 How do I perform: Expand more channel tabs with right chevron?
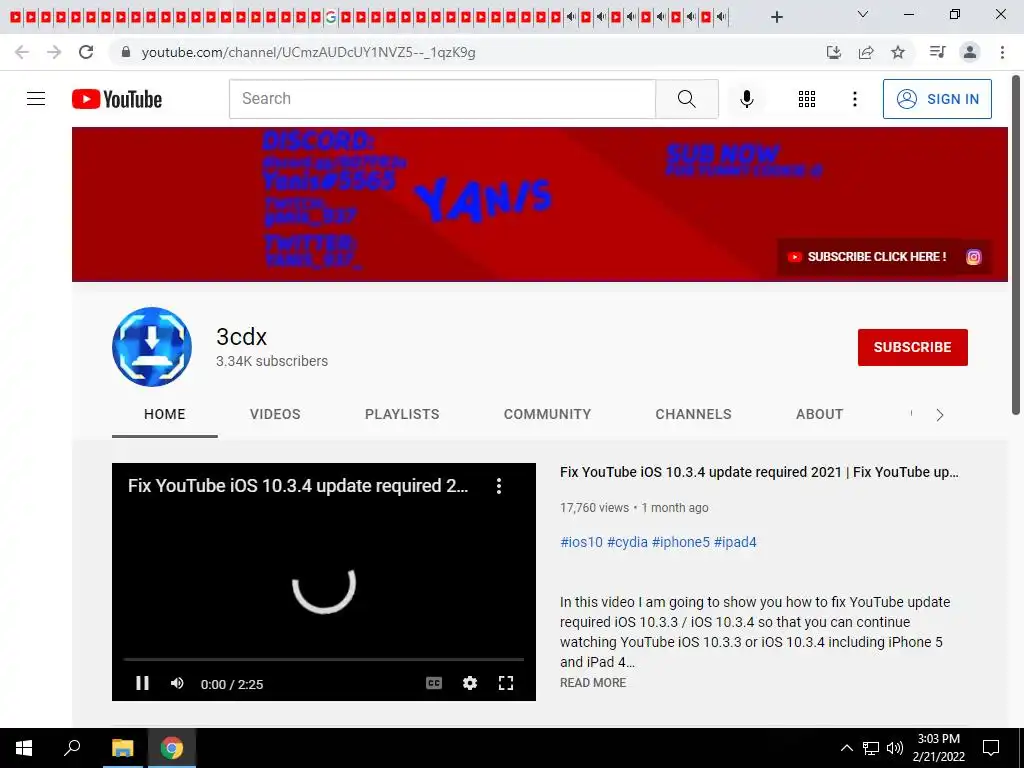coord(940,415)
